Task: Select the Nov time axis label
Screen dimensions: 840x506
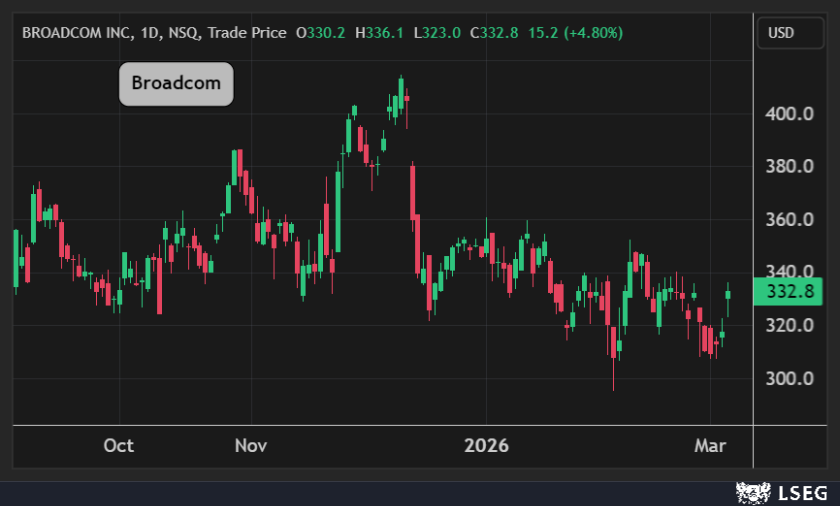Action: [x=251, y=445]
